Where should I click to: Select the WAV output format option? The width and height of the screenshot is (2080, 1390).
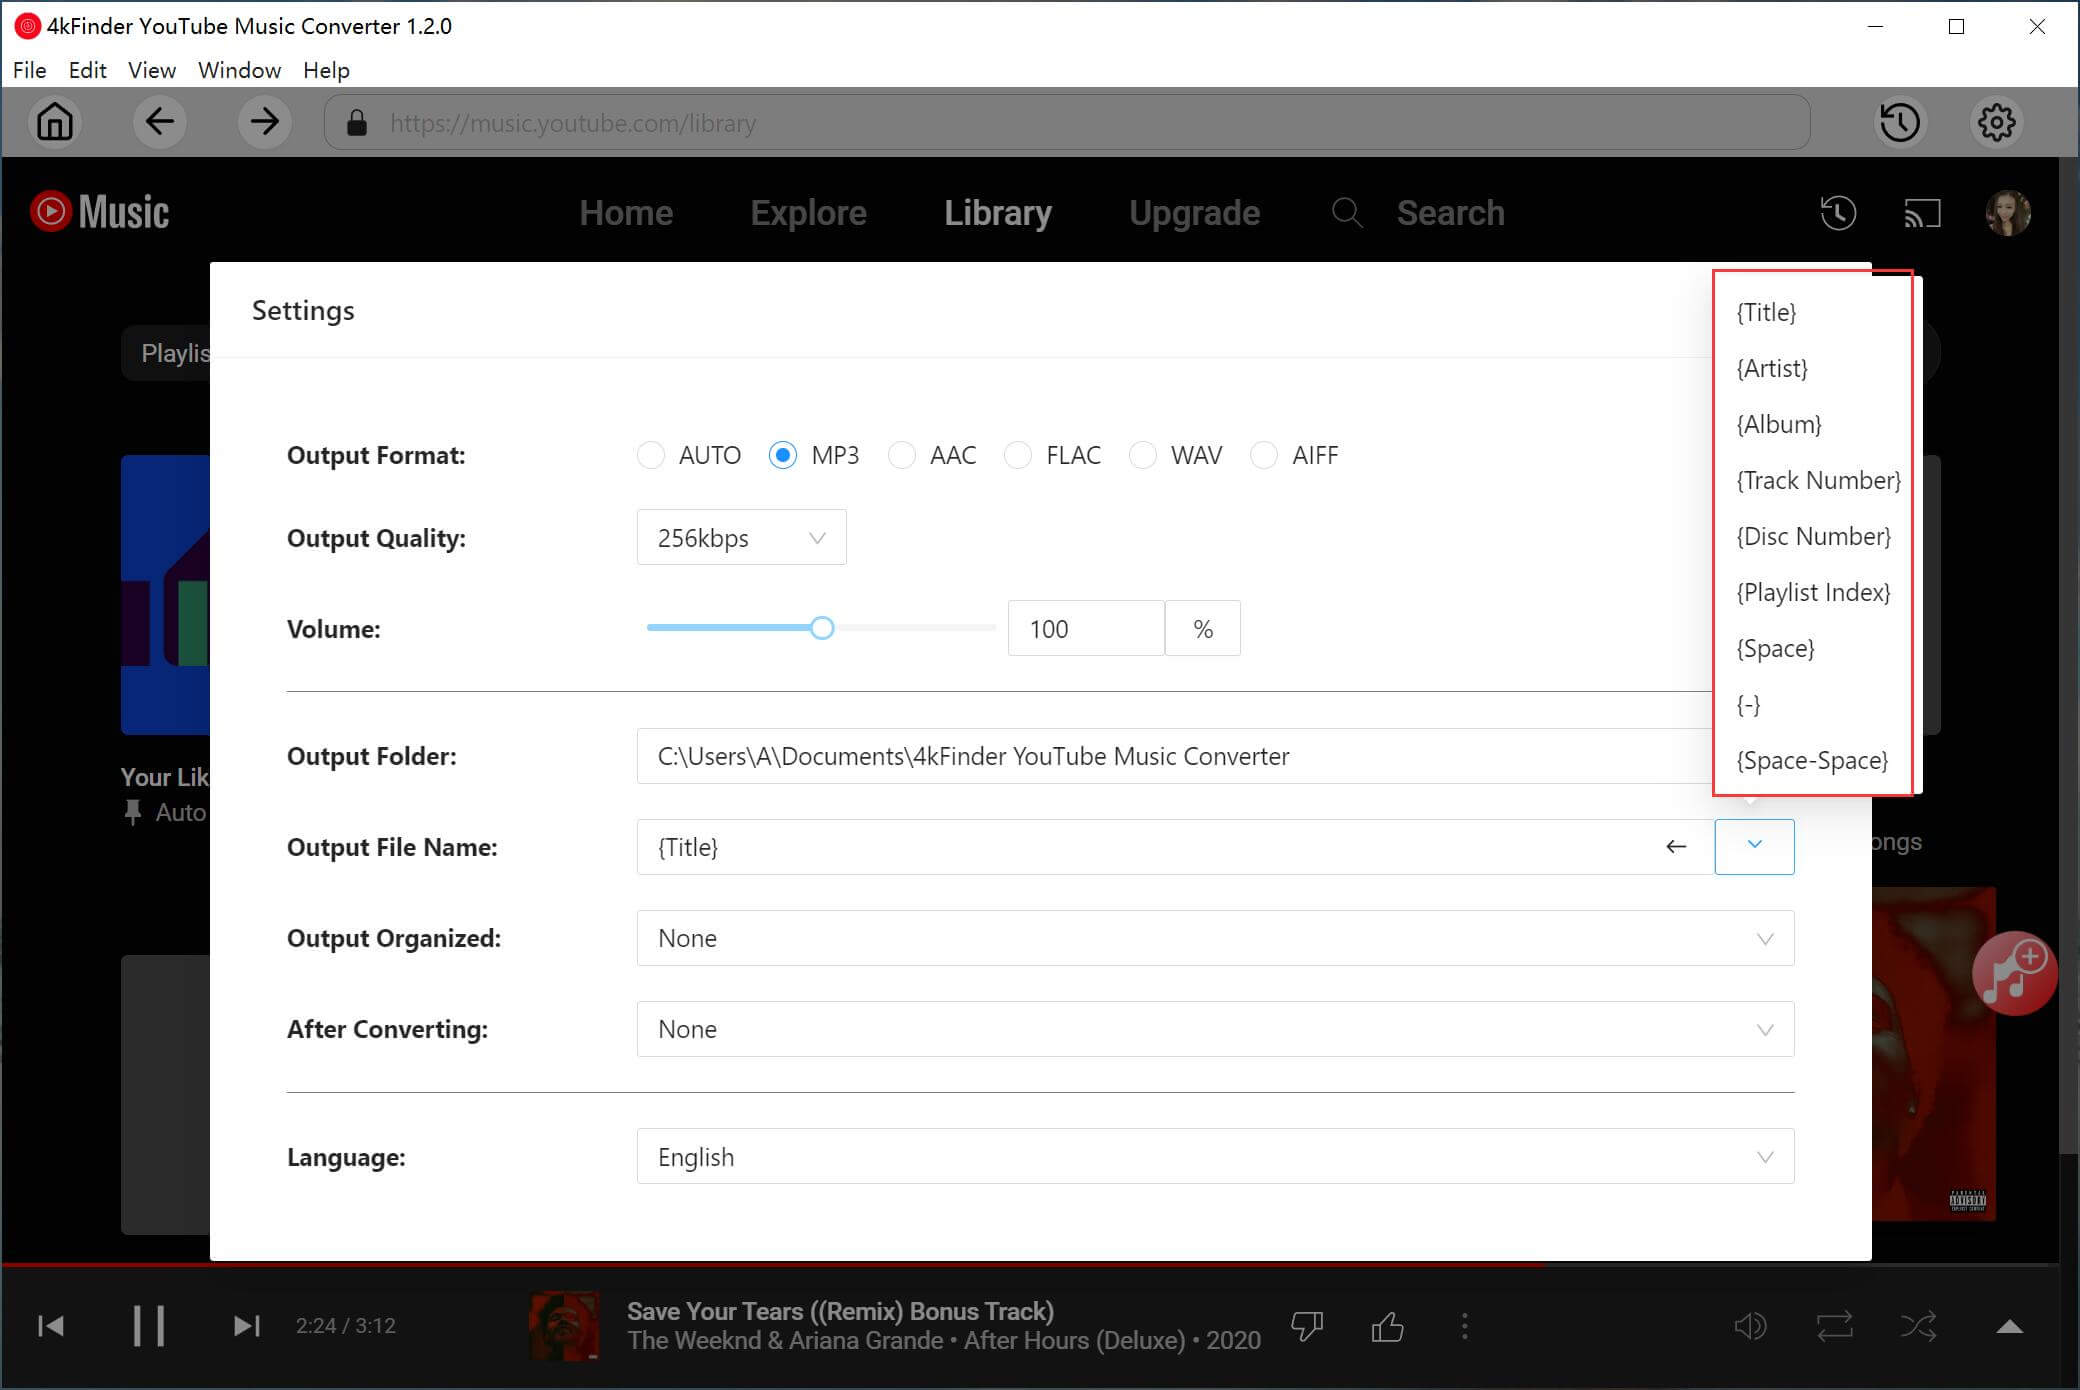[1143, 456]
